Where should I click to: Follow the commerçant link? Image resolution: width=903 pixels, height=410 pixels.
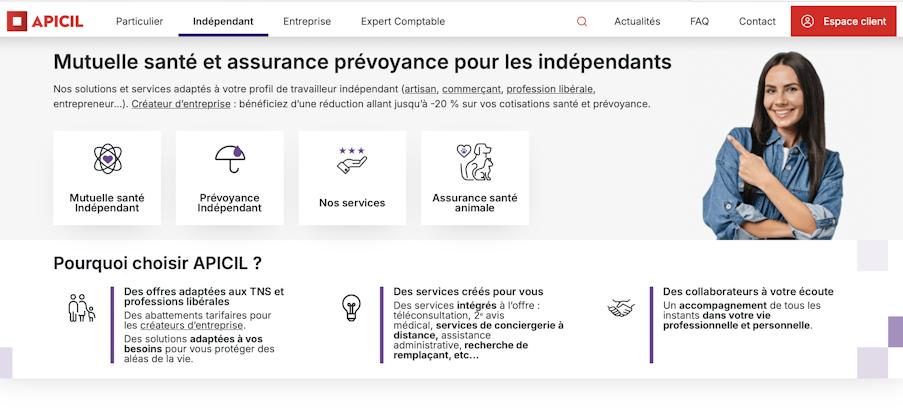point(472,89)
